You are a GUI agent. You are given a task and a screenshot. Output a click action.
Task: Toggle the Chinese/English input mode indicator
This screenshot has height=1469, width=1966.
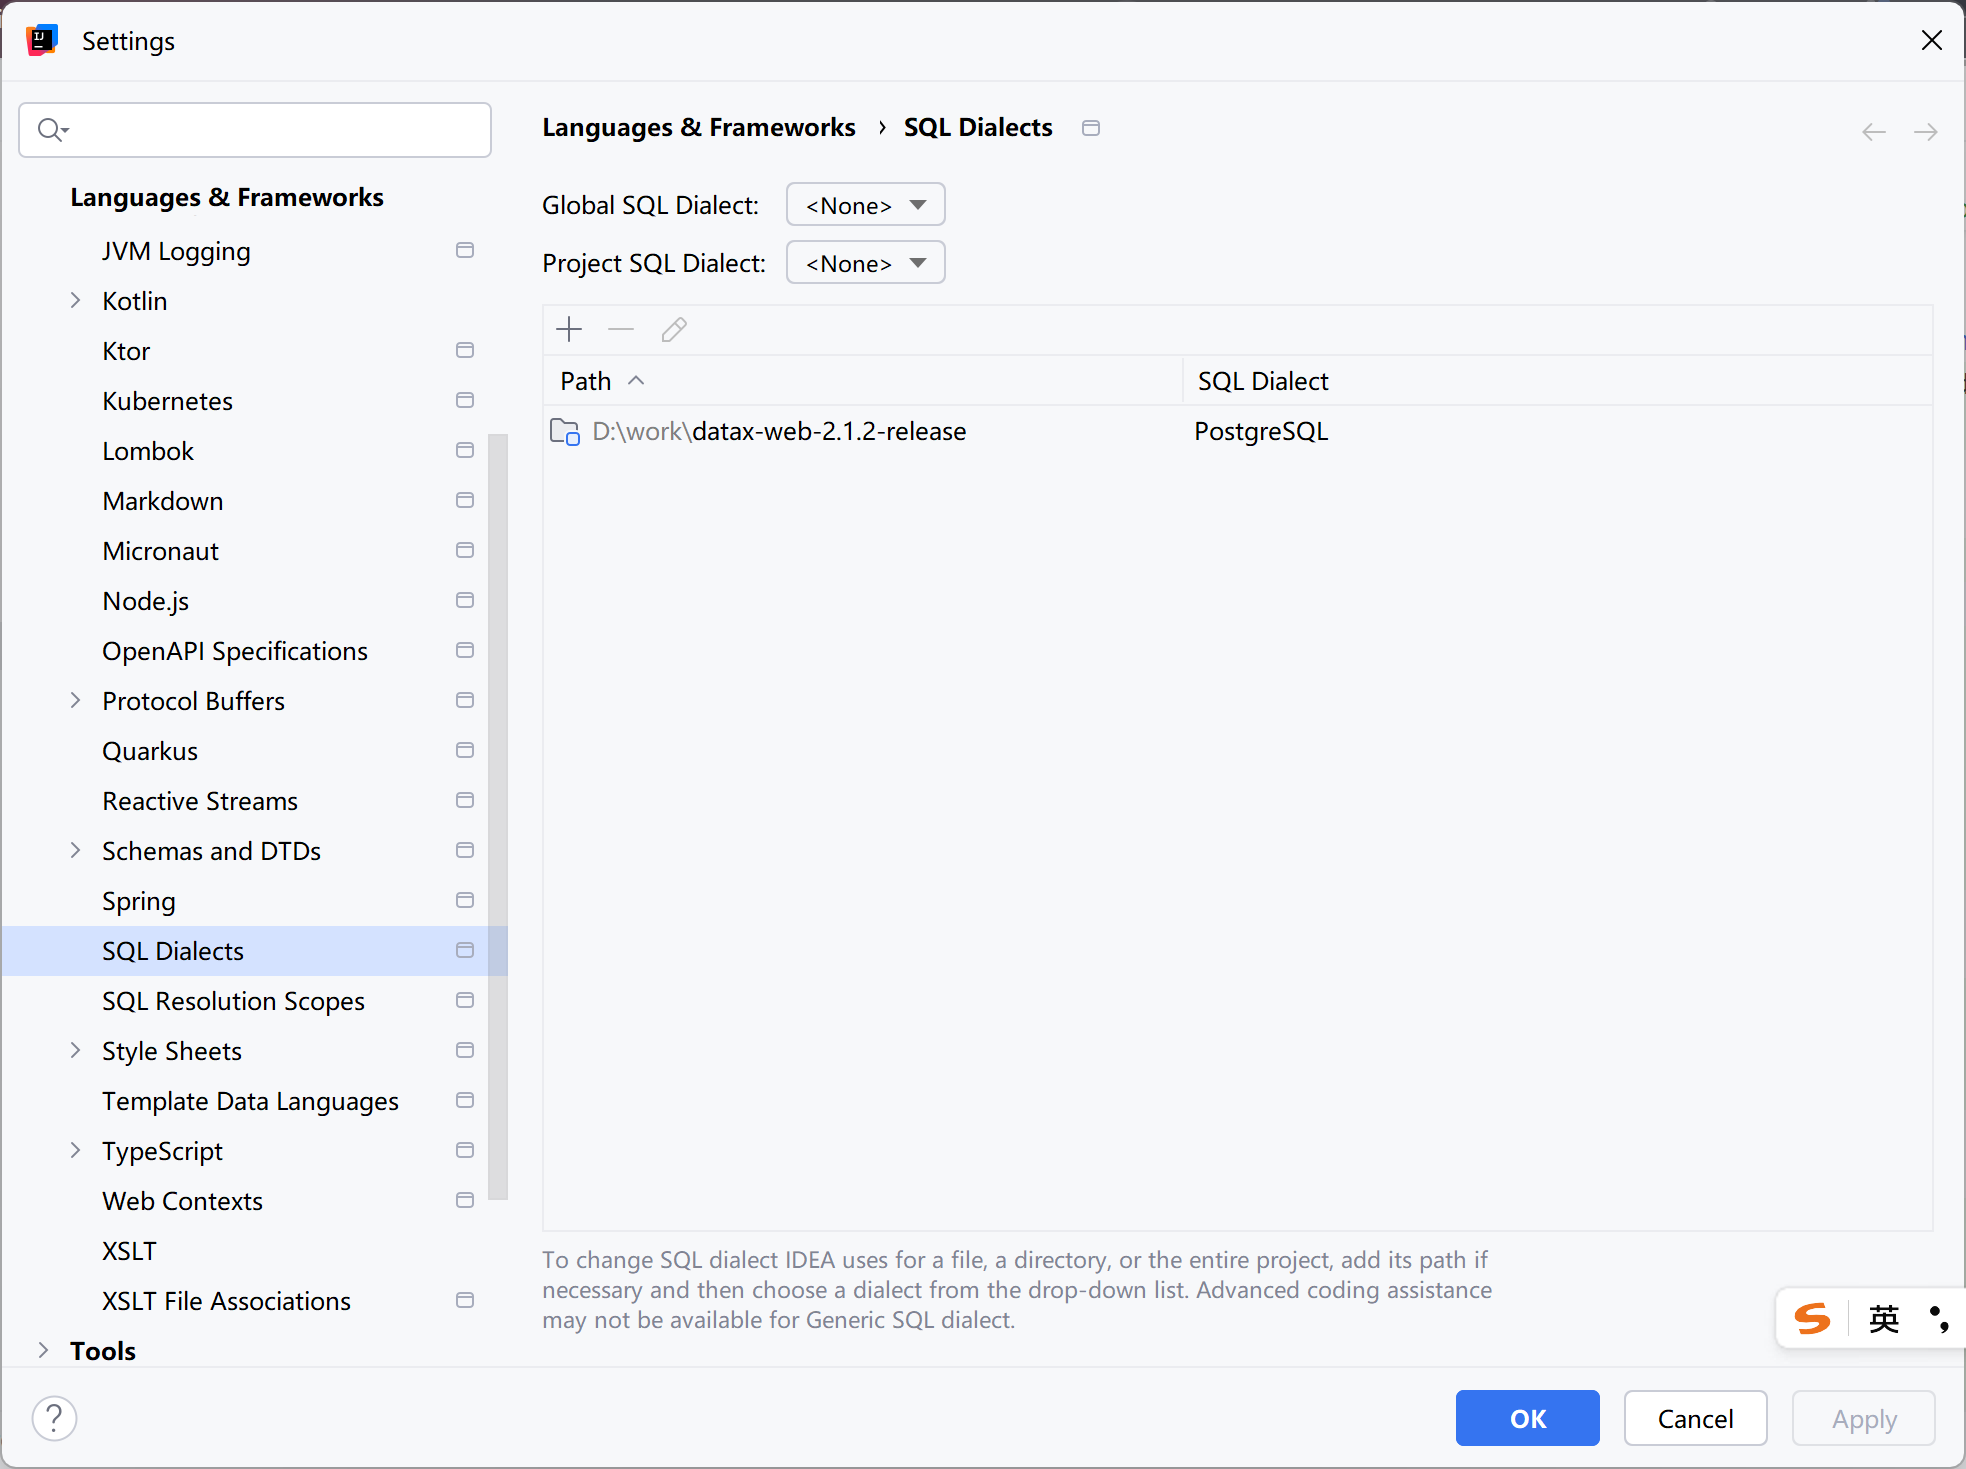(1883, 1318)
